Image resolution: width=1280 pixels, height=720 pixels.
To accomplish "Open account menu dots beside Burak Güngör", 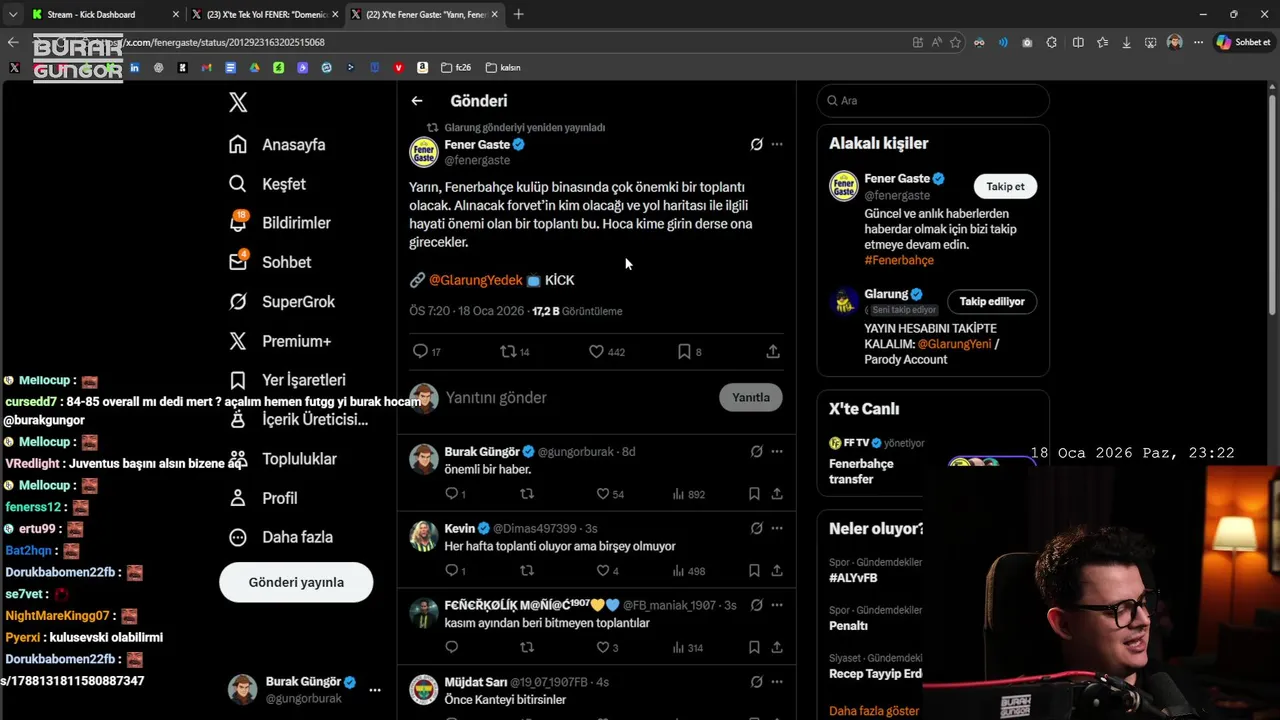I will (x=375, y=690).
